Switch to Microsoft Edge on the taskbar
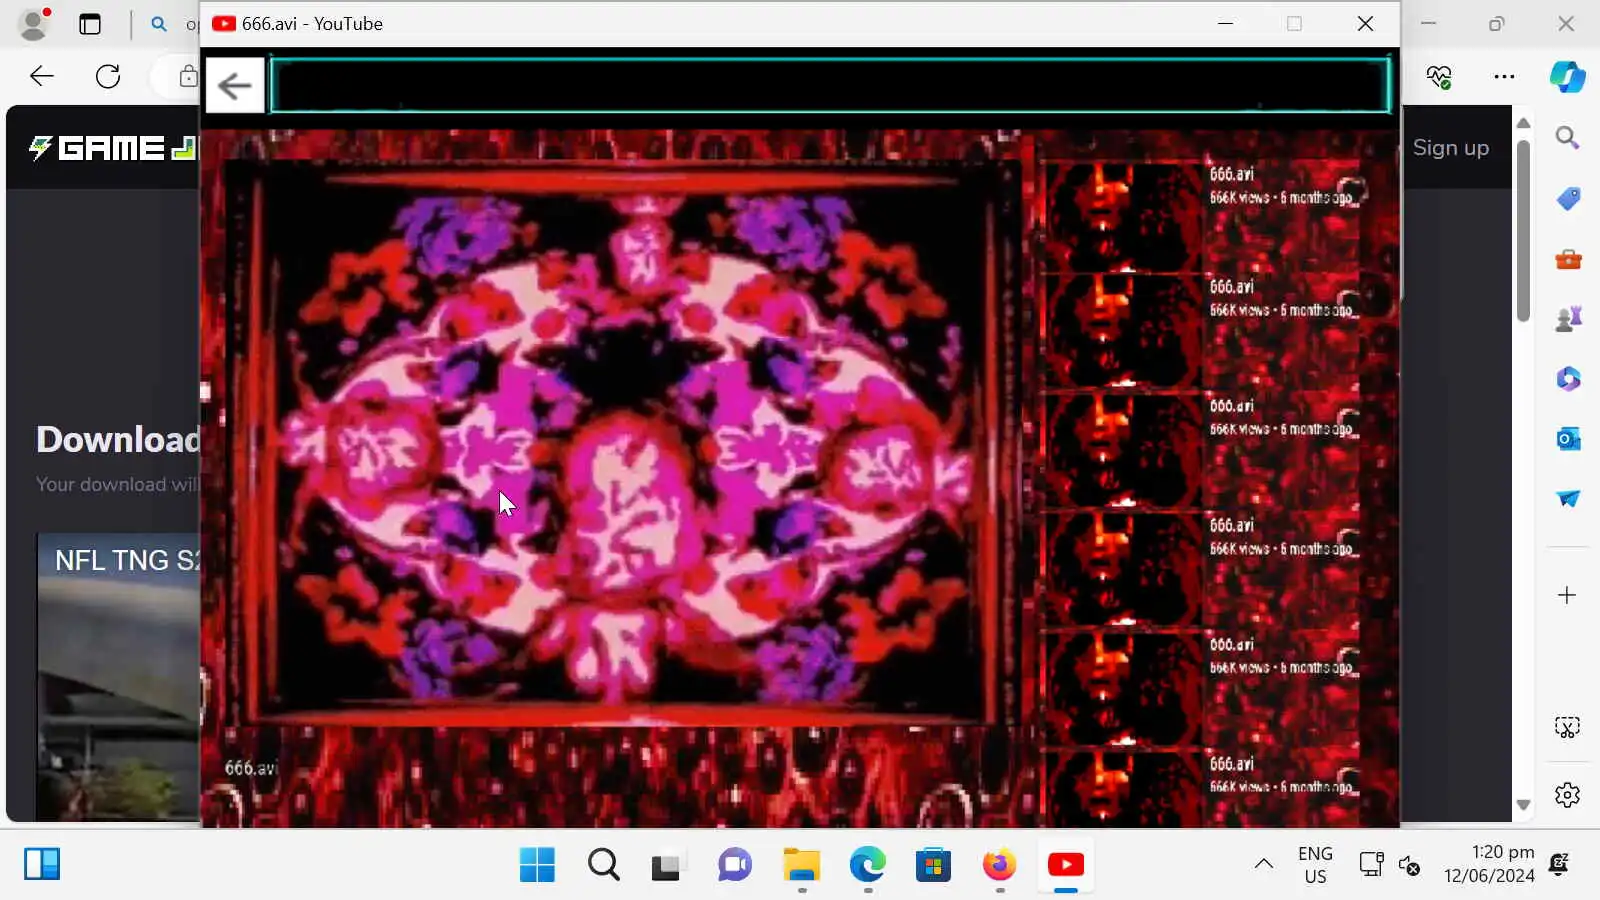1600x900 pixels. click(867, 865)
